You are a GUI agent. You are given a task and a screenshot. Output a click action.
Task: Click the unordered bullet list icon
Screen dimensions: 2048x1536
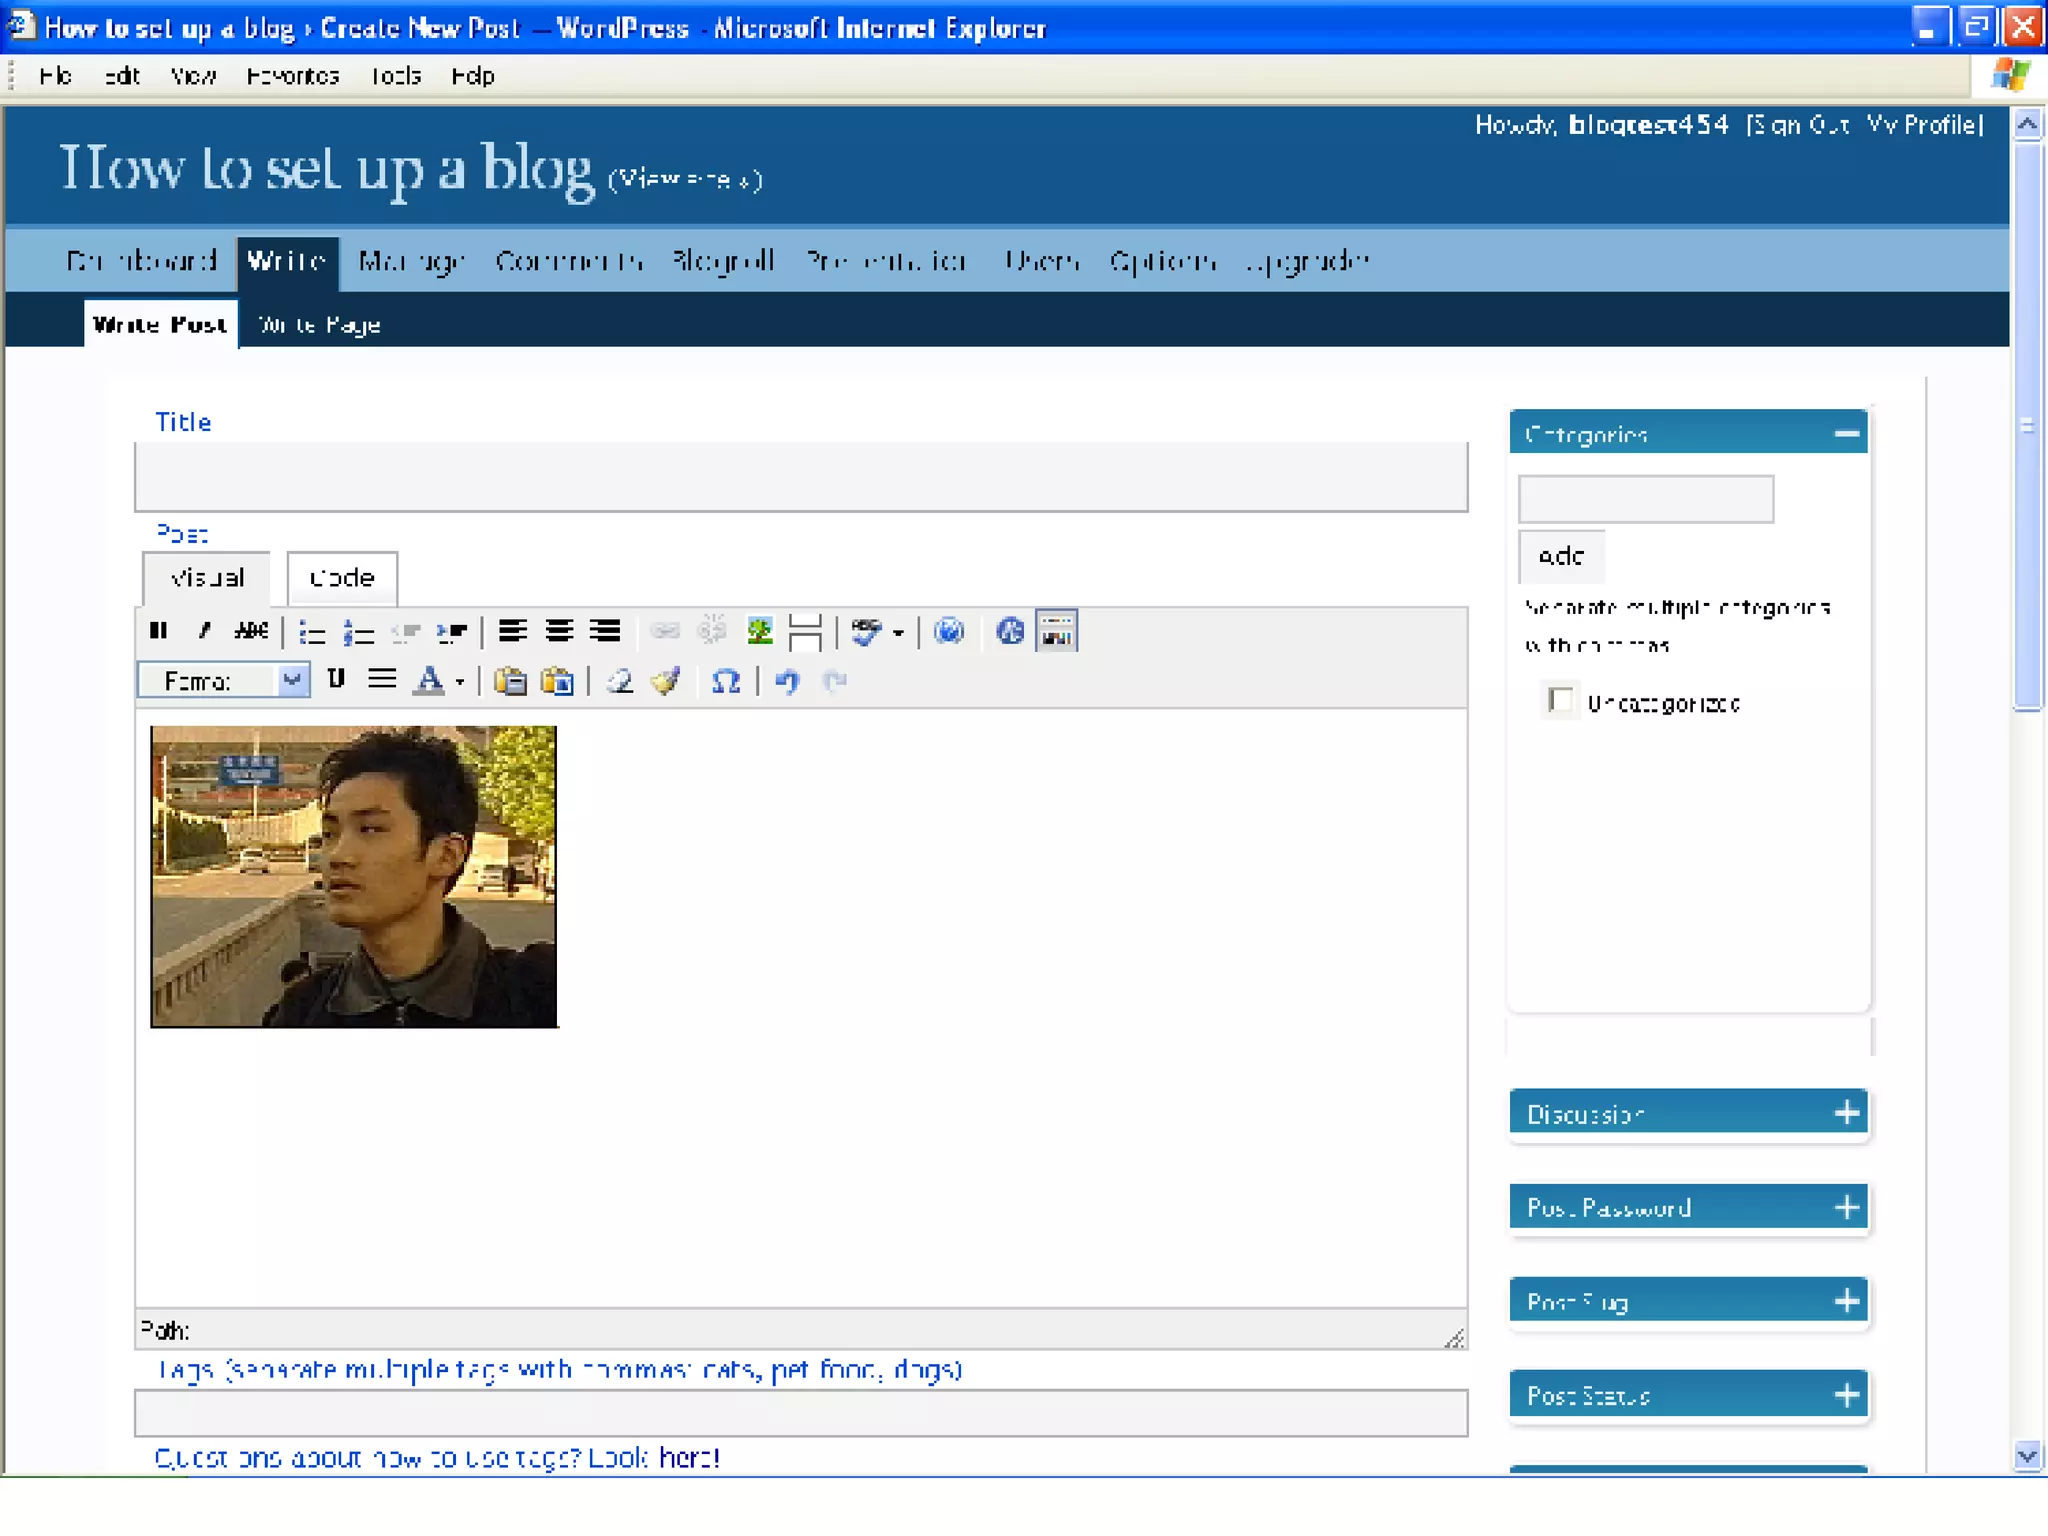point(312,632)
